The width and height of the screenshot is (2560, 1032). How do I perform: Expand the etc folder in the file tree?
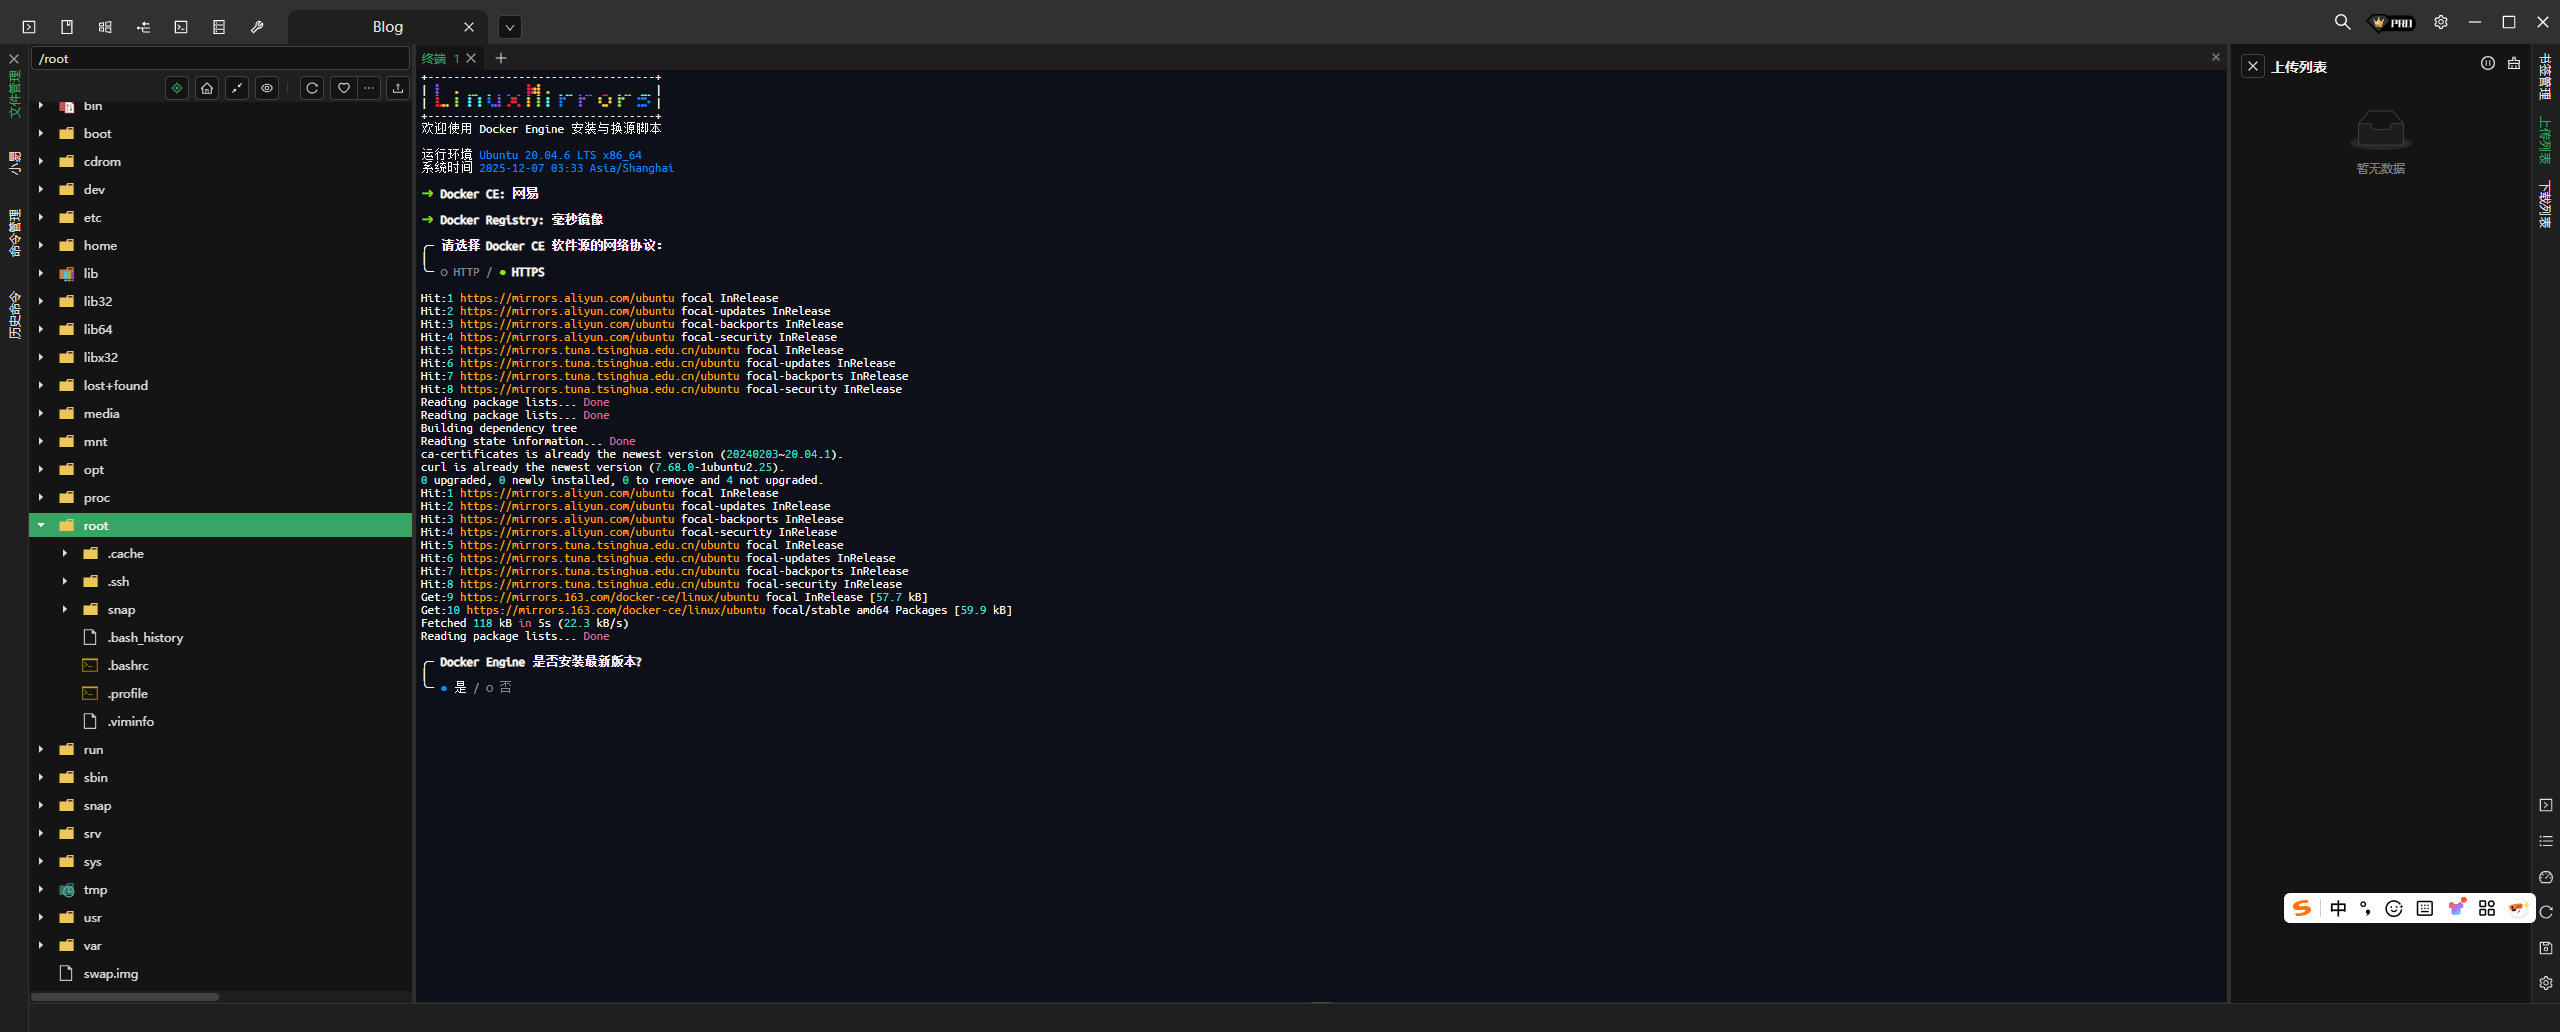tap(41, 217)
